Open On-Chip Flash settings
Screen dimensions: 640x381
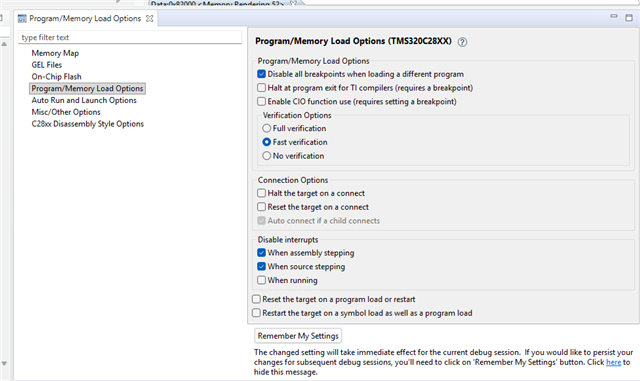(56, 77)
